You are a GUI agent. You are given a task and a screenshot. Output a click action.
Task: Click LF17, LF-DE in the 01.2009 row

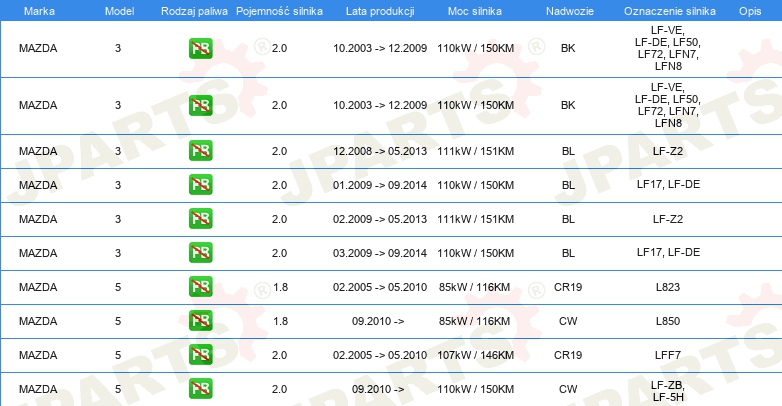pyautogui.click(x=668, y=185)
